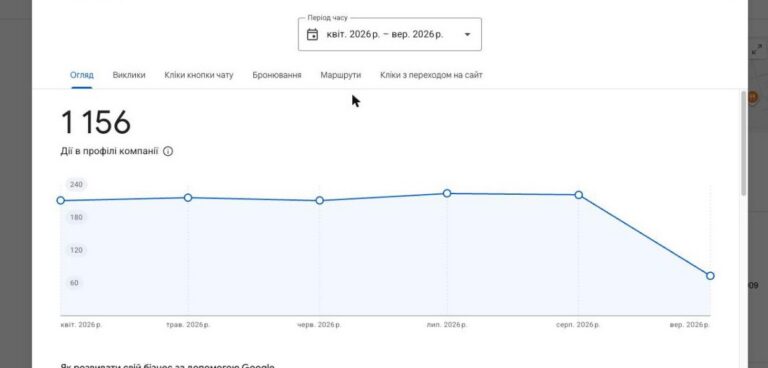Click the вер. 2026 р. x-axis label
Screen dimensions: 768x368
[690, 325]
